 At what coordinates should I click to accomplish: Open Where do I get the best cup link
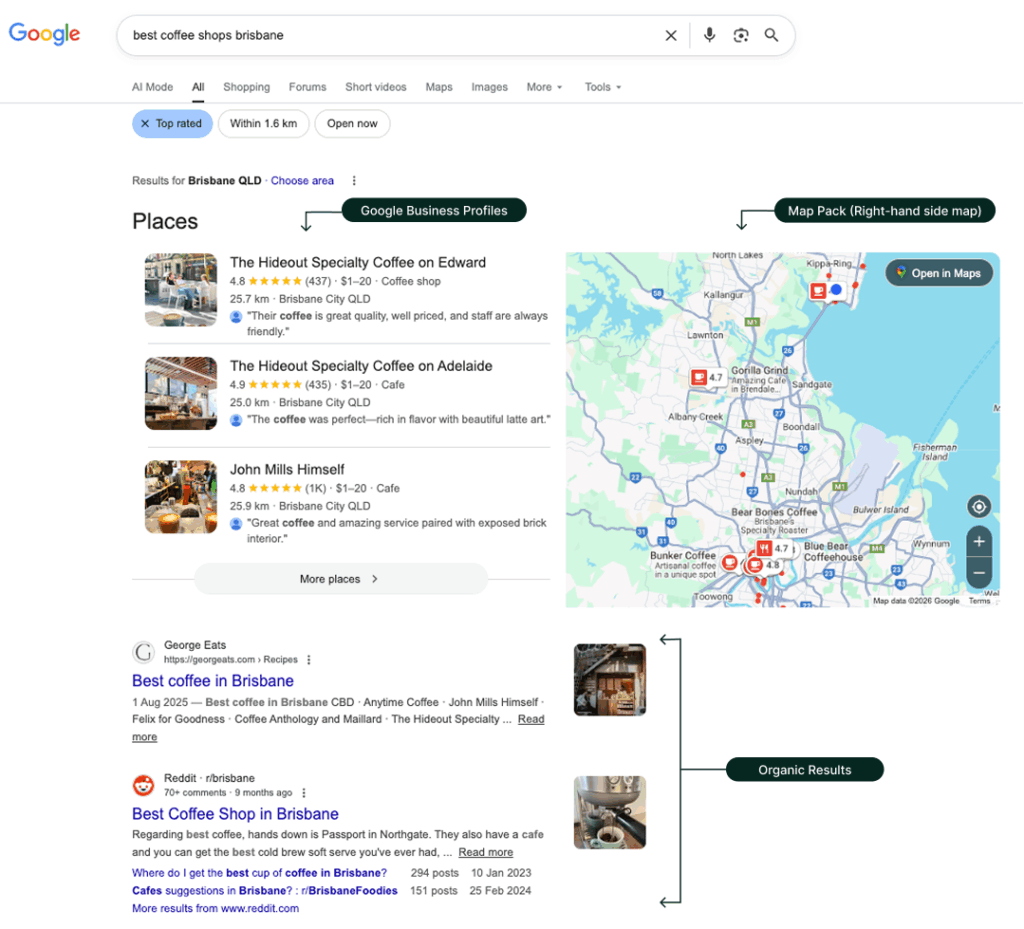(259, 873)
